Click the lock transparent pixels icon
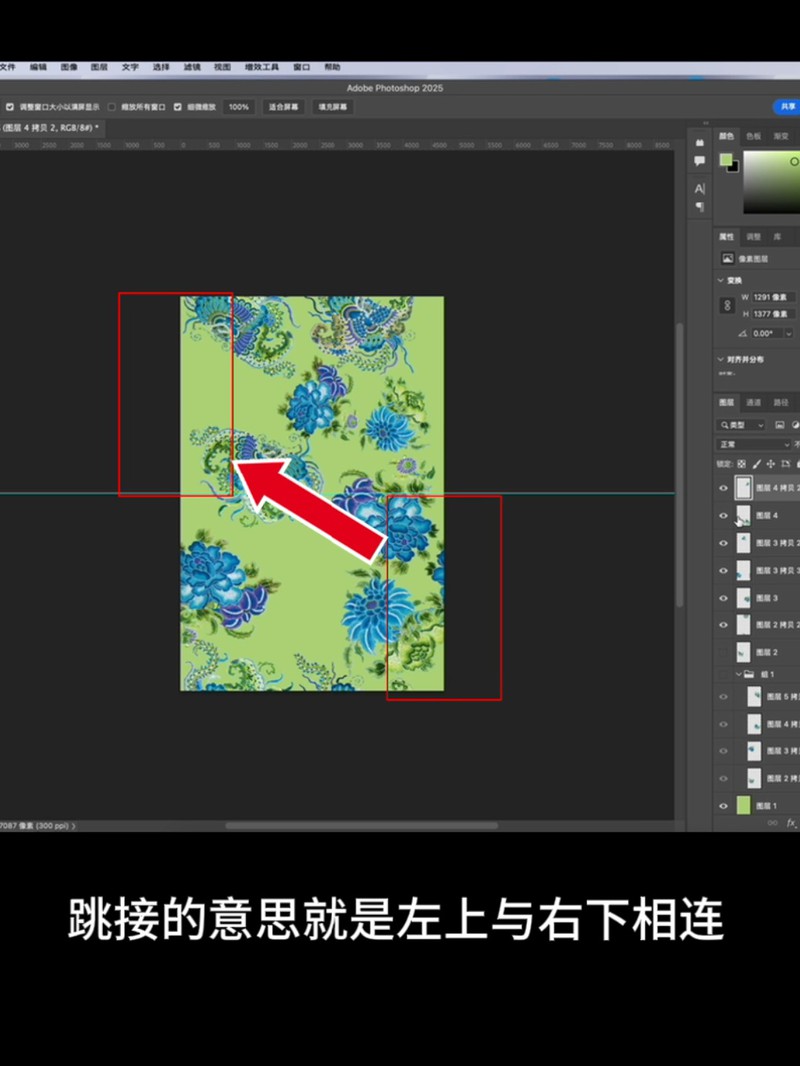 (741, 464)
